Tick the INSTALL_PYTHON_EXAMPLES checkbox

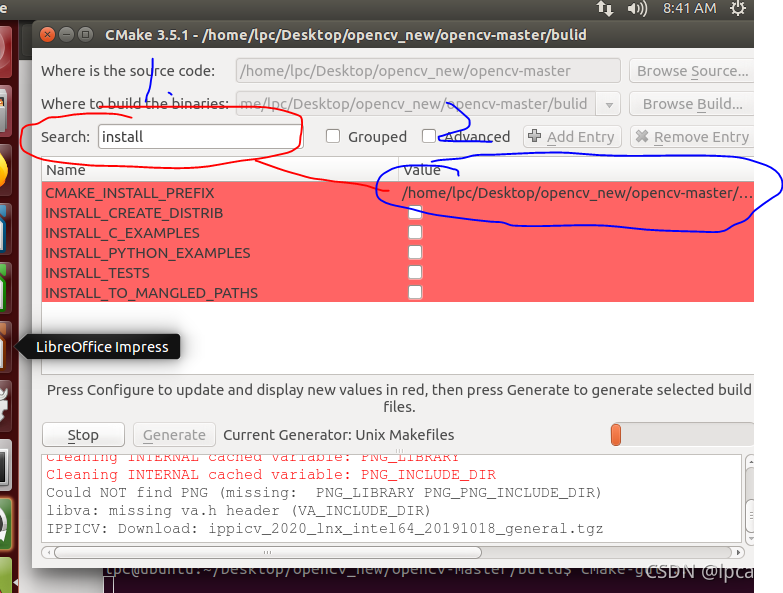pos(415,253)
